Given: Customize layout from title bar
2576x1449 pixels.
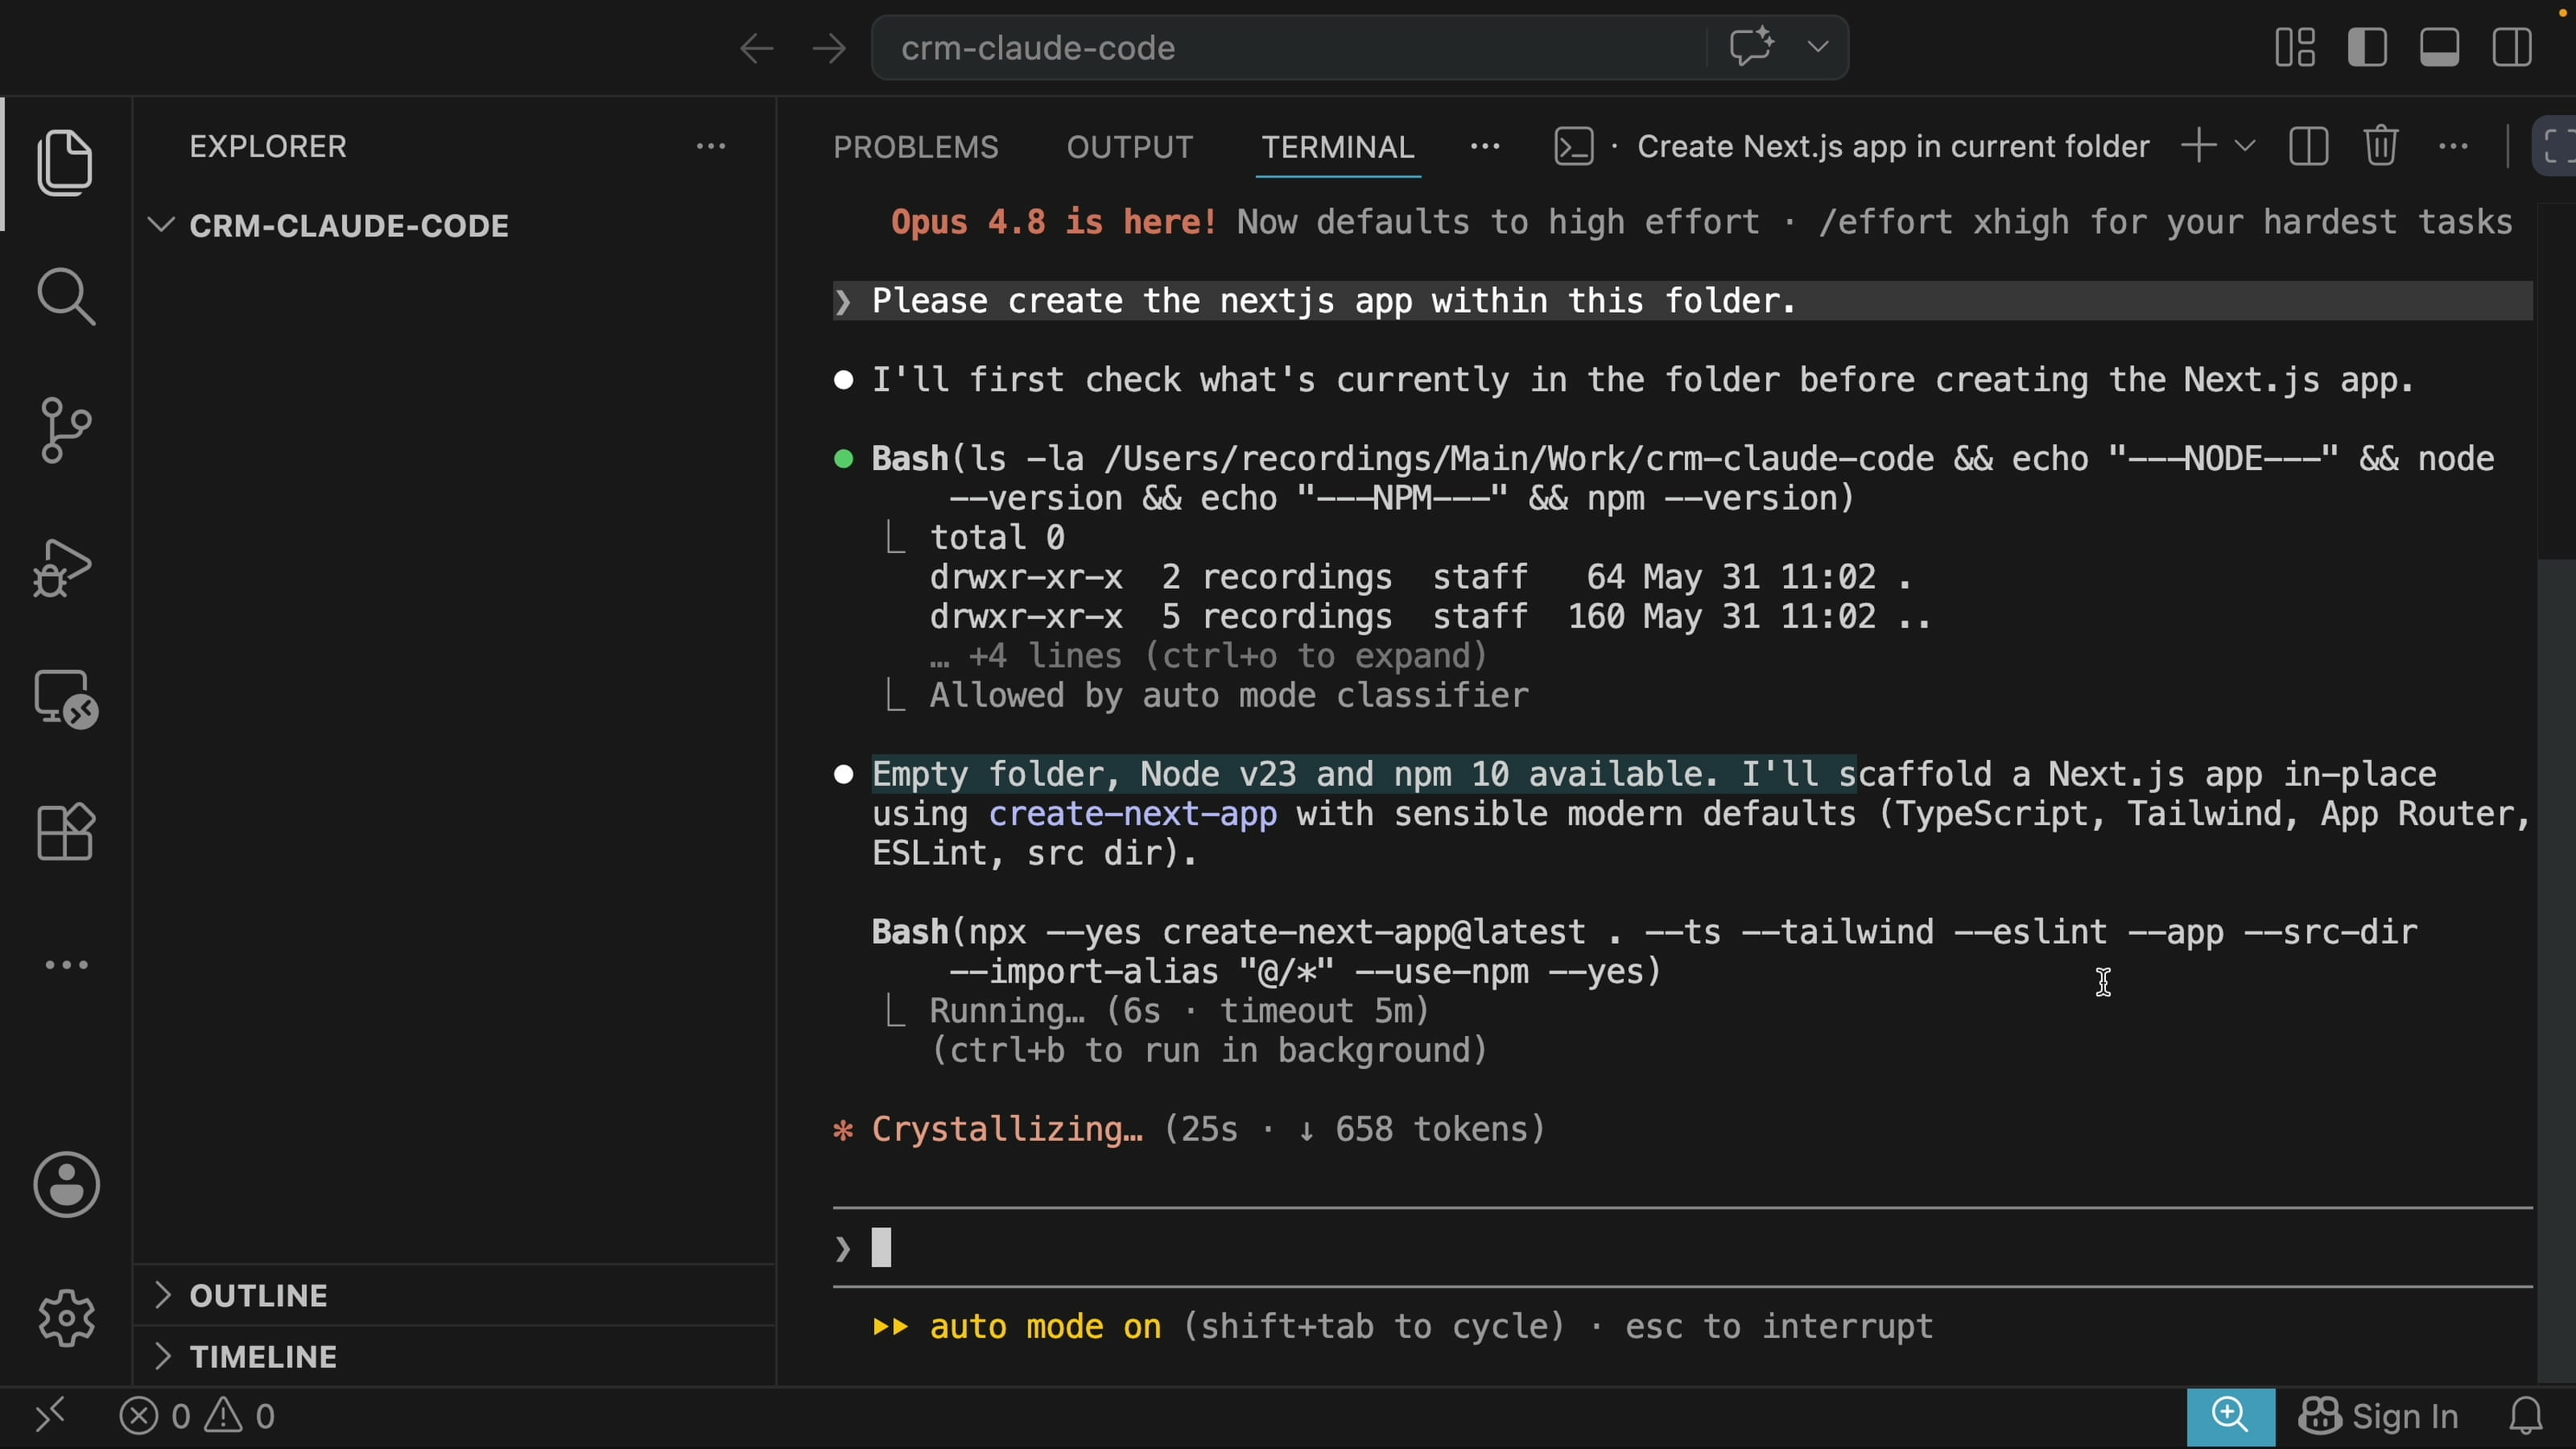Looking at the screenshot, I should coord(2295,47).
